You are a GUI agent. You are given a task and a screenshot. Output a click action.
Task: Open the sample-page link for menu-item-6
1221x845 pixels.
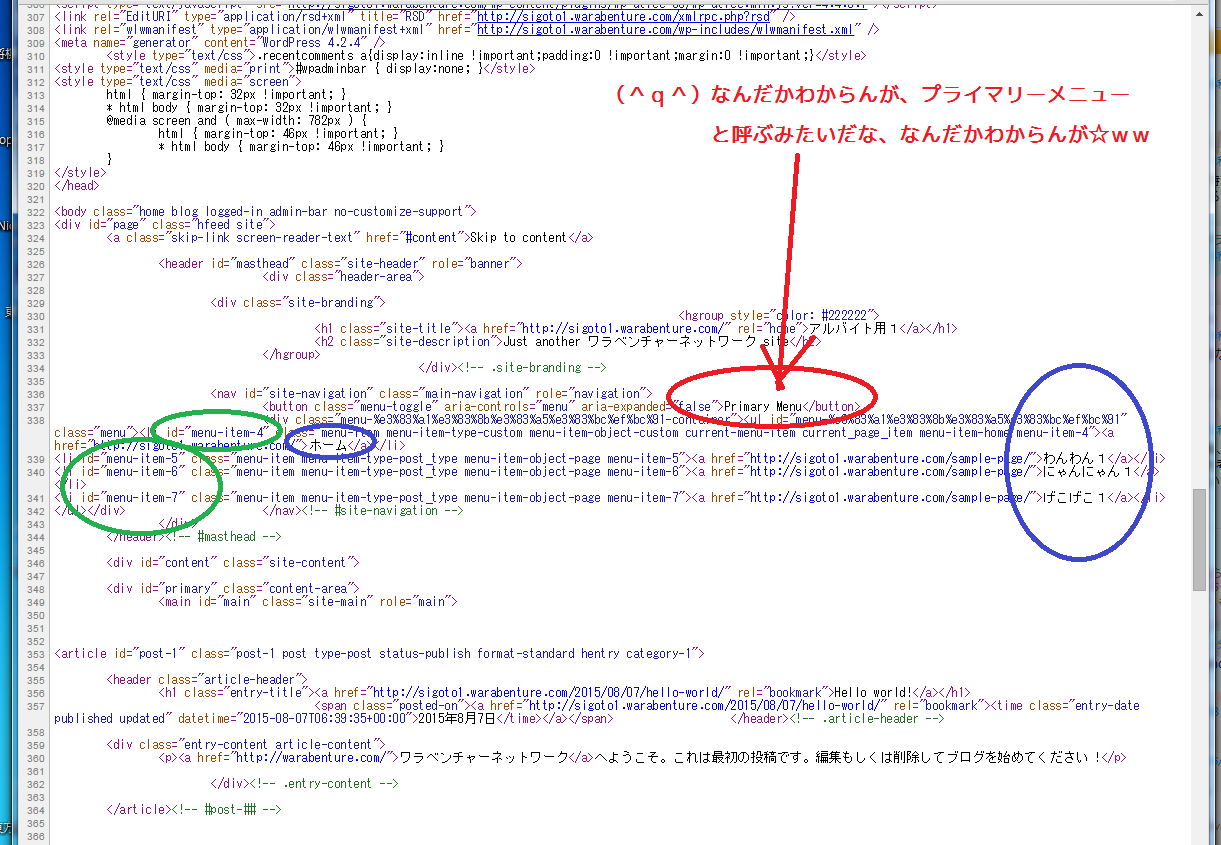(x=890, y=471)
